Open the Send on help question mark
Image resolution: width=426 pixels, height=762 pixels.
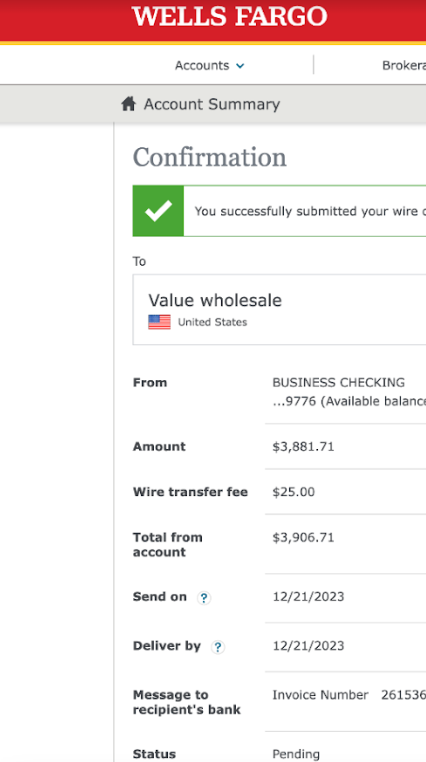pos(204,598)
